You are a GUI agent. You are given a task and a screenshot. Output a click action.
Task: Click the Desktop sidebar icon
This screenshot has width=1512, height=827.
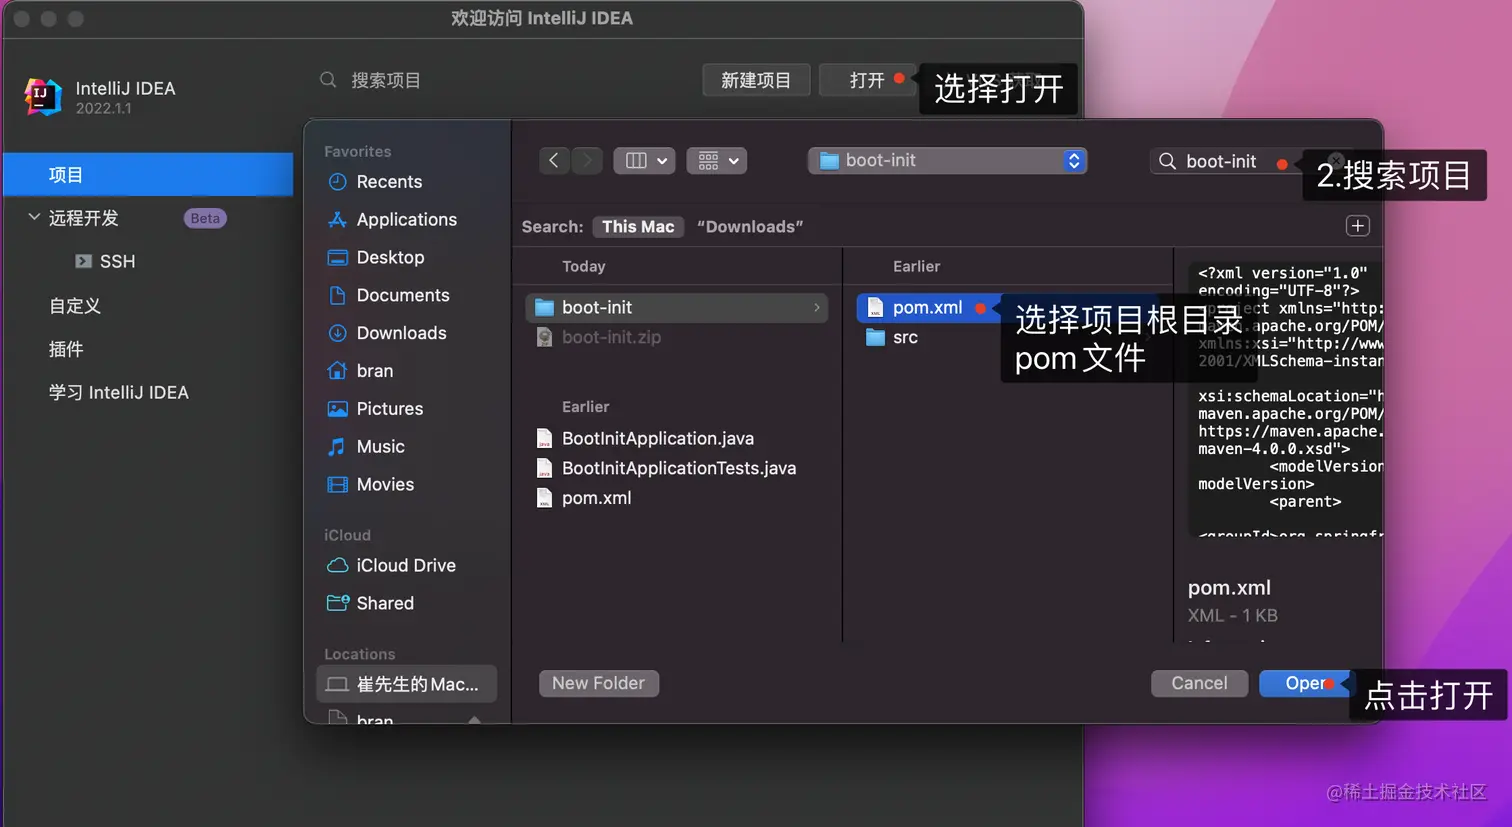pos(338,258)
